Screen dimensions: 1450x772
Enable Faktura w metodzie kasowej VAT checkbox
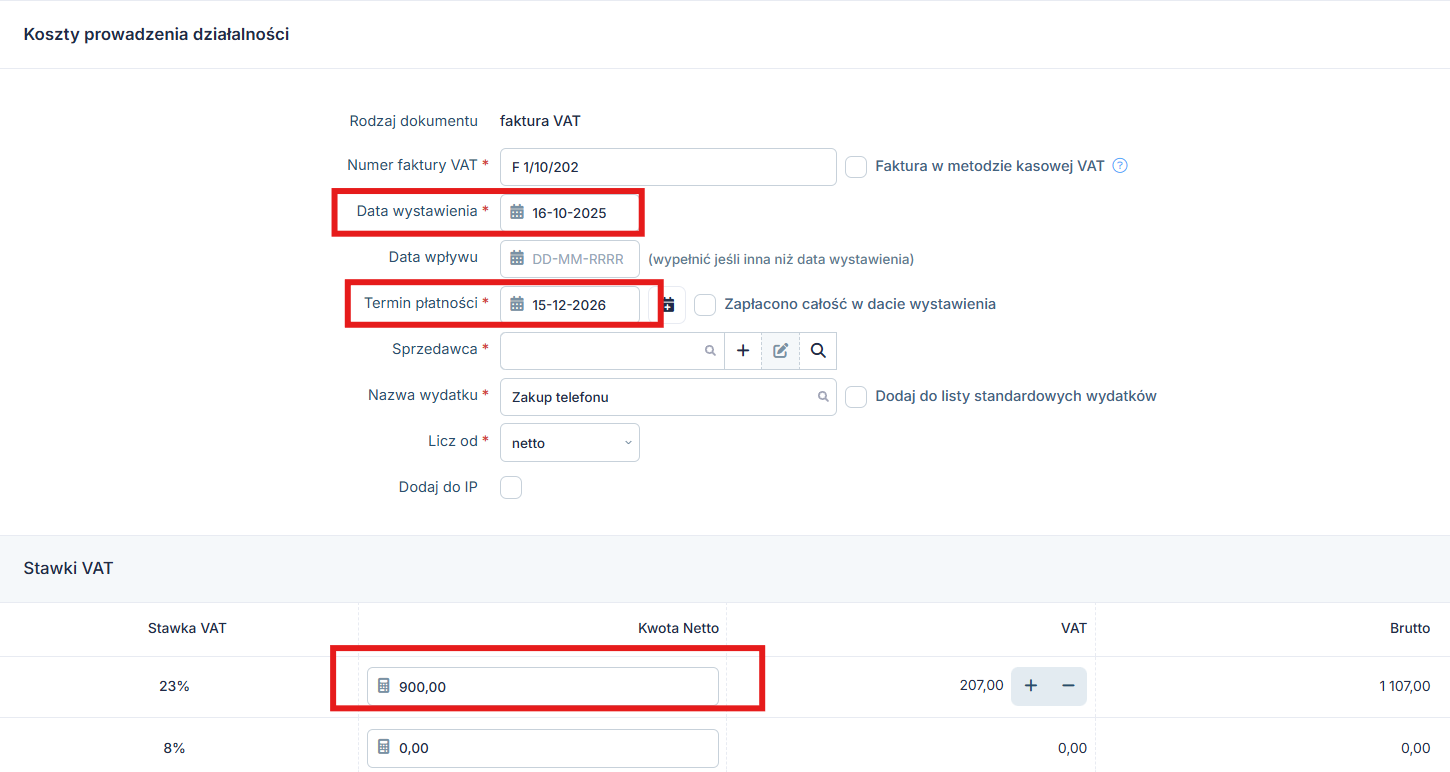coord(856,167)
